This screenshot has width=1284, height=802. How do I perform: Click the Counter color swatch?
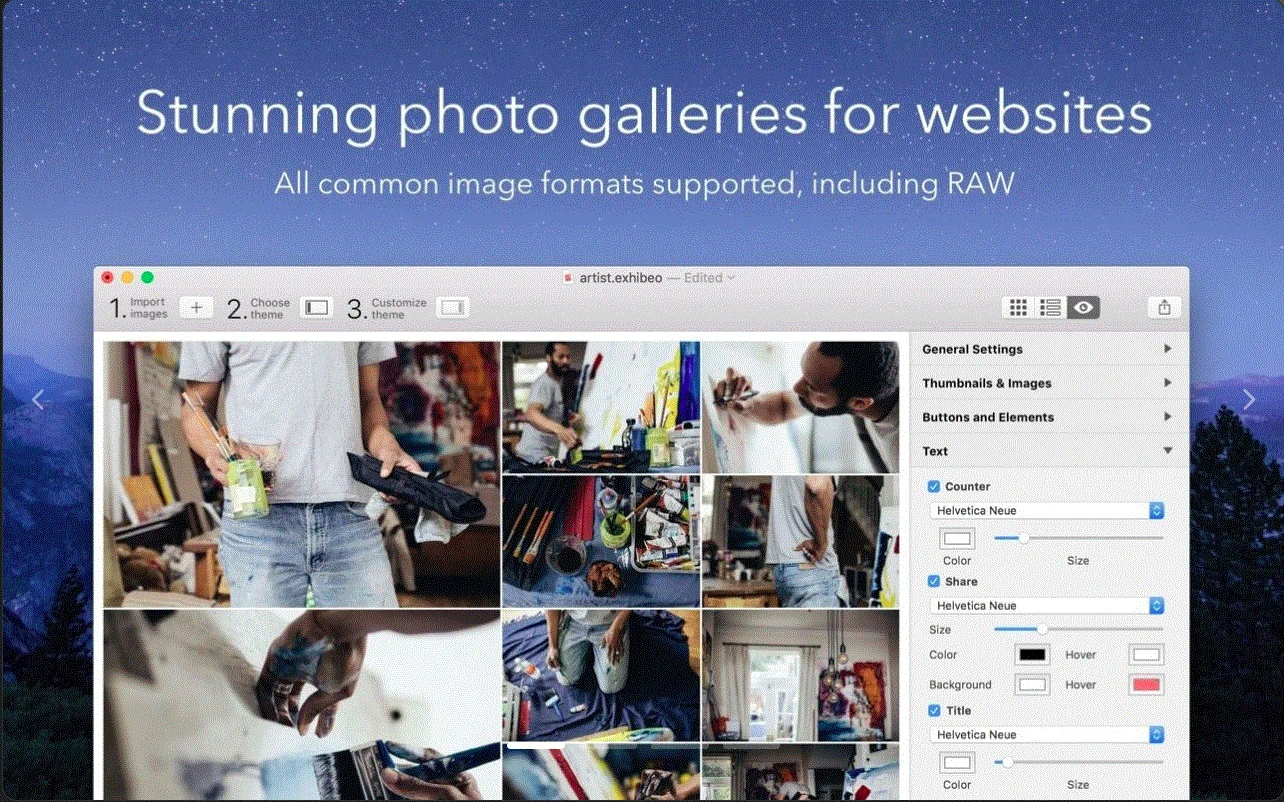pos(957,538)
